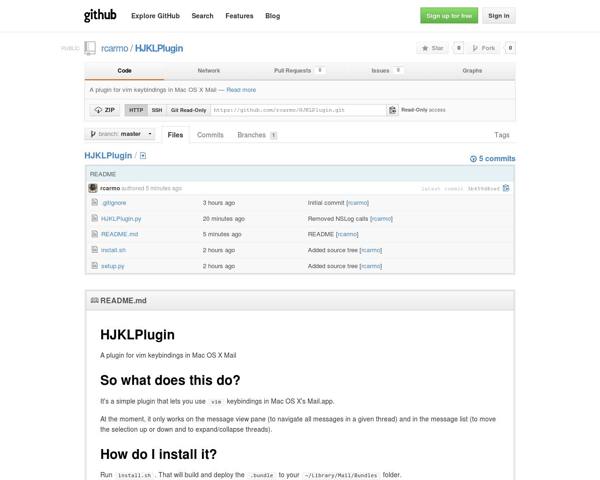Select Git Read-Only clone option
This screenshot has height=480, width=600.
[188, 110]
